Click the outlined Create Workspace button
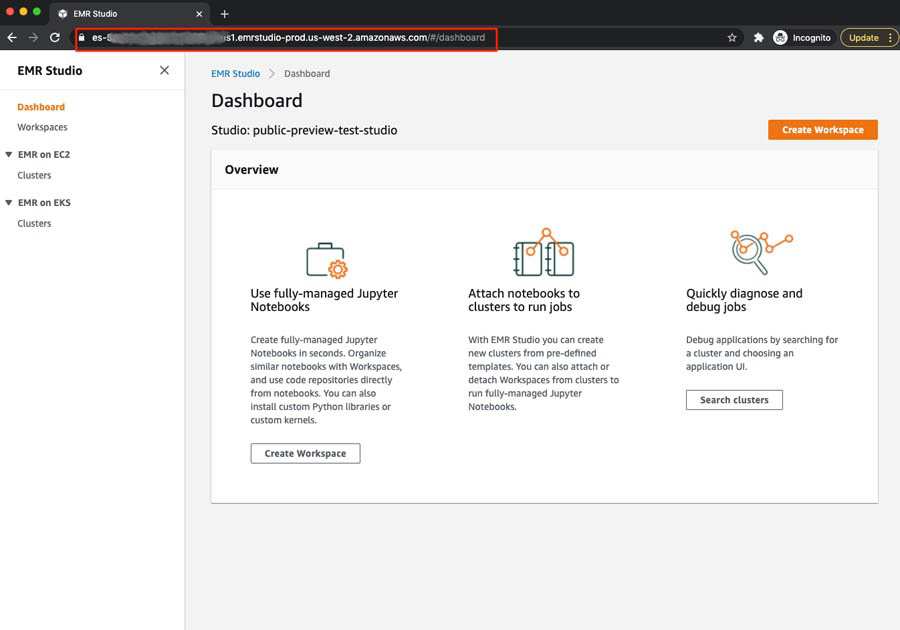Image resolution: width=900 pixels, height=630 pixels. coord(305,453)
